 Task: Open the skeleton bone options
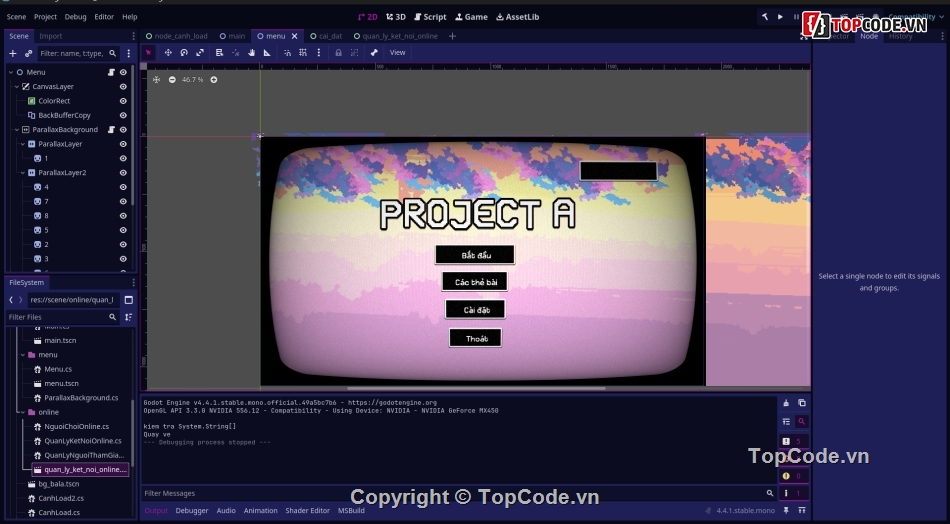(x=374, y=53)
